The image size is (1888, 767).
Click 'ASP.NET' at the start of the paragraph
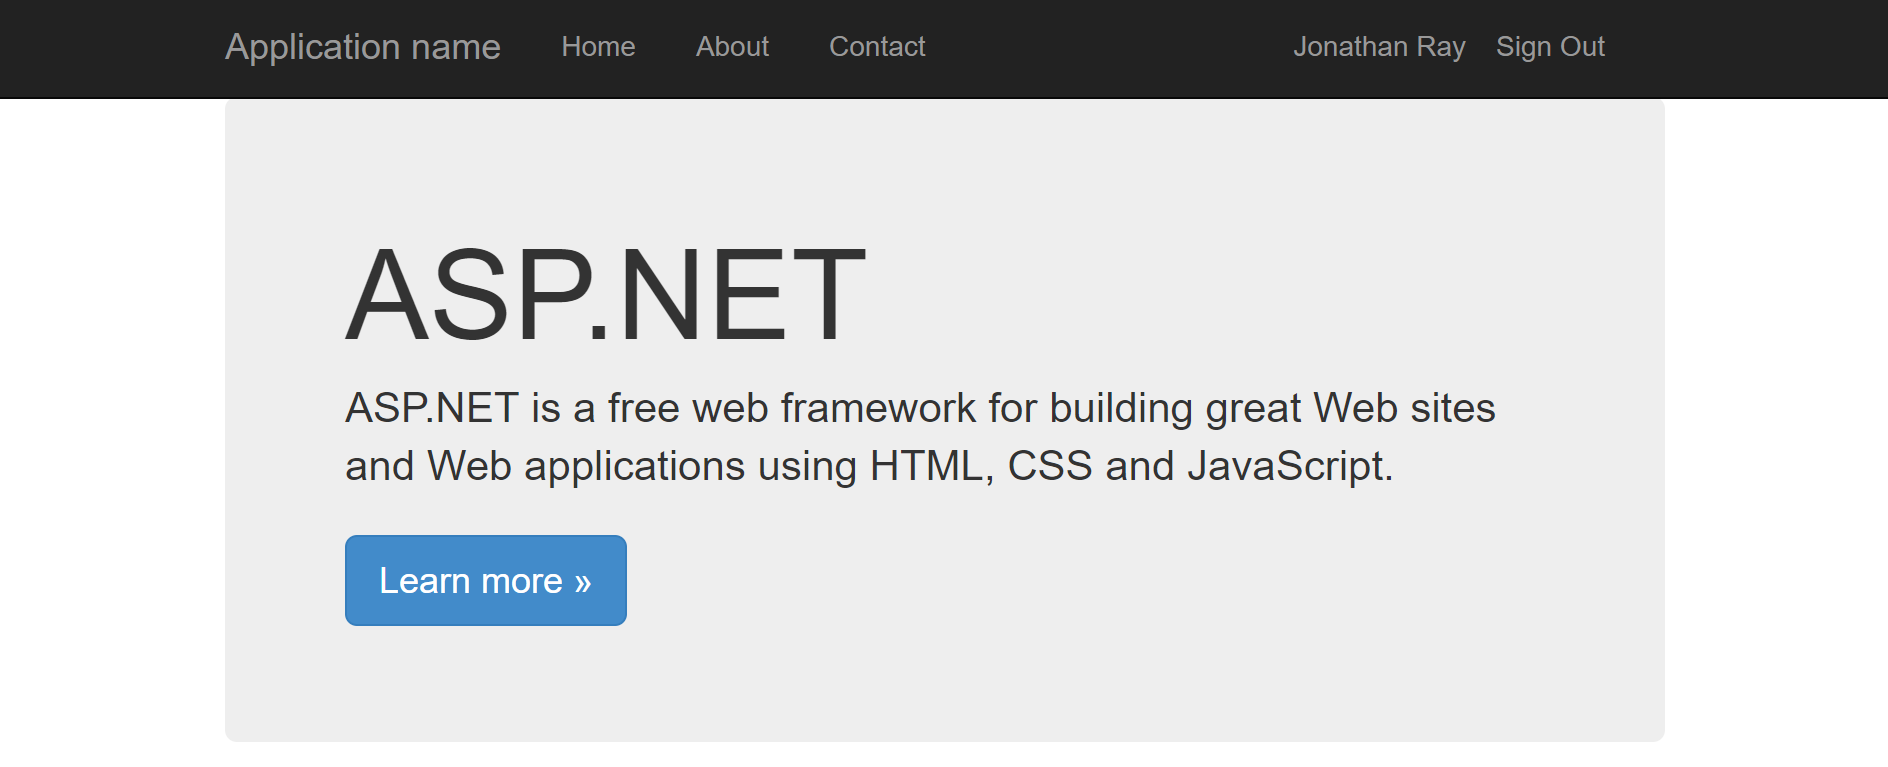click(431, 408)
